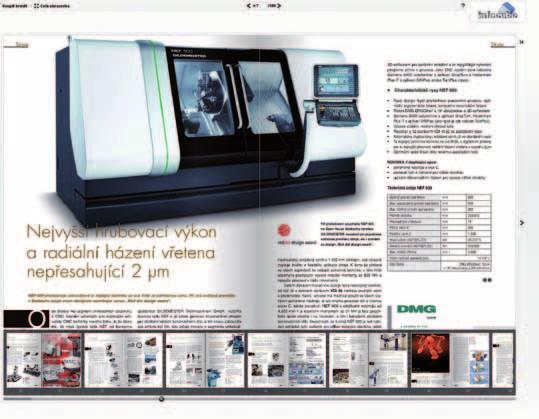Click the round thumbnail strip toggle handle
The image size is (539, 419).
tap(161, 399)
